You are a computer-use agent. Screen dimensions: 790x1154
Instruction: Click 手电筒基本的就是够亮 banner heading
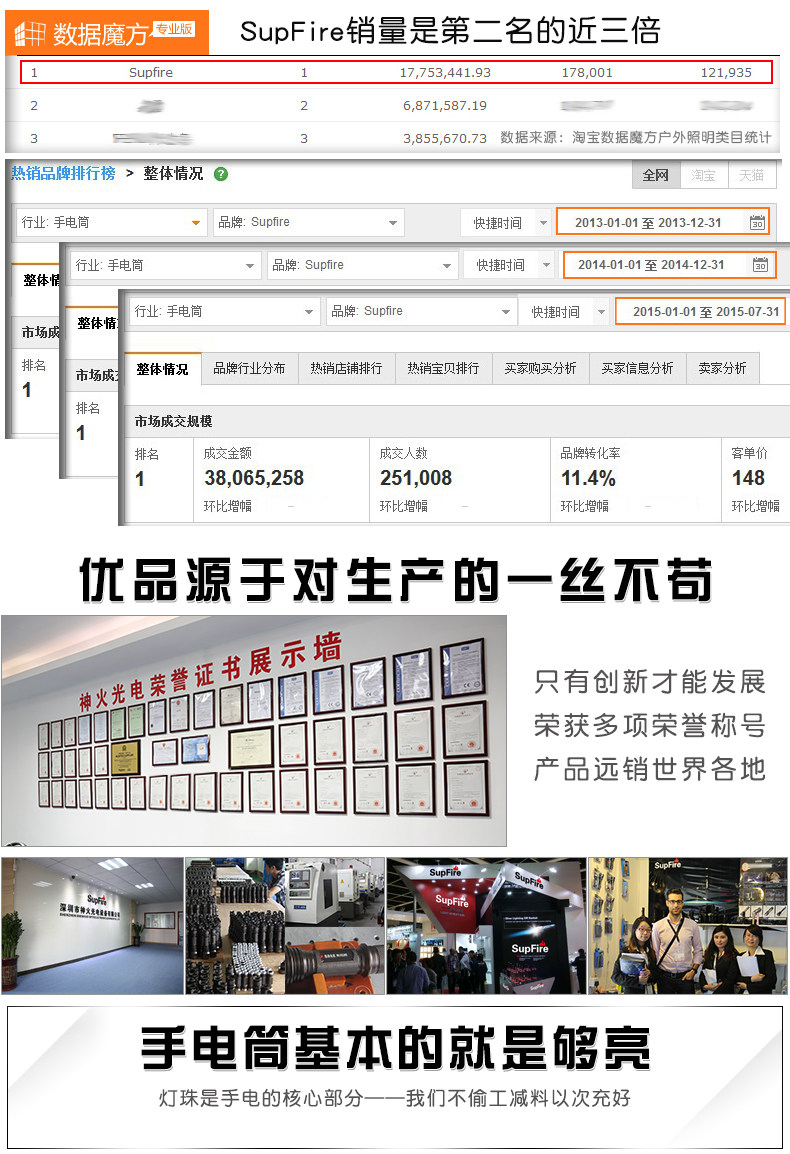point(395,1047)
